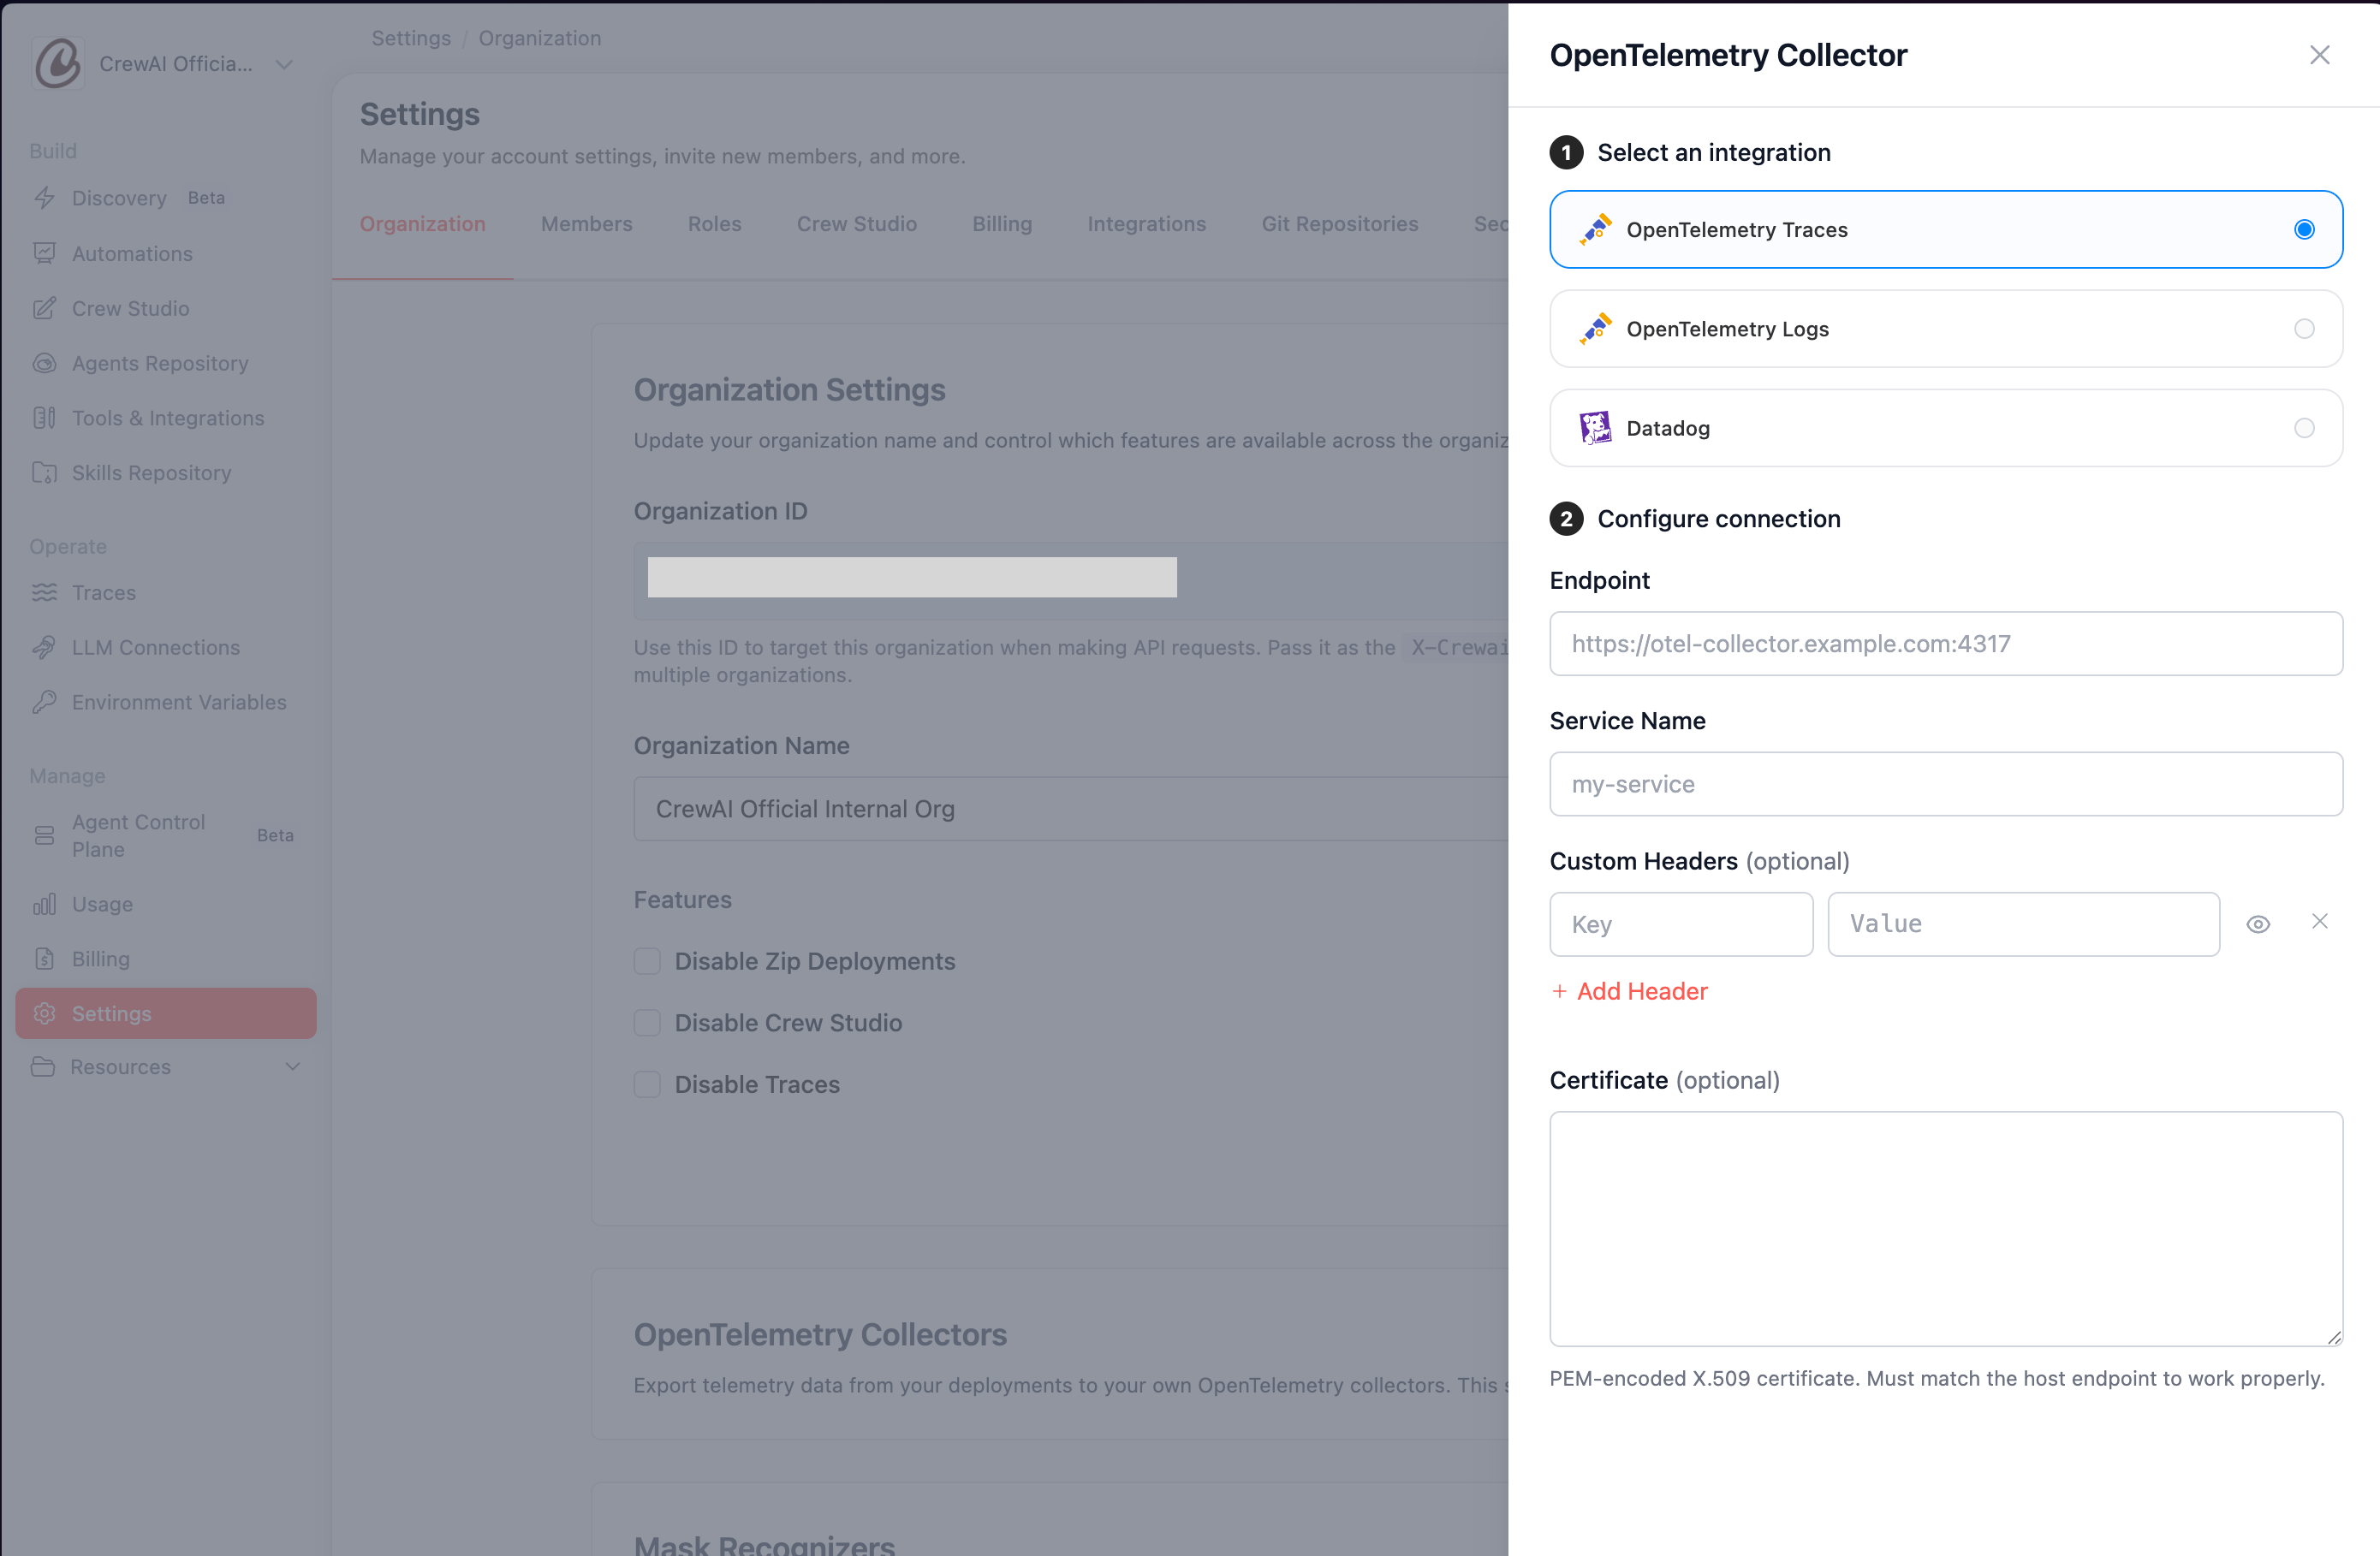Screen dimensions: 2380x1556
Task: Open Environment Variables in the sidebar
Action: click(166, 702)
